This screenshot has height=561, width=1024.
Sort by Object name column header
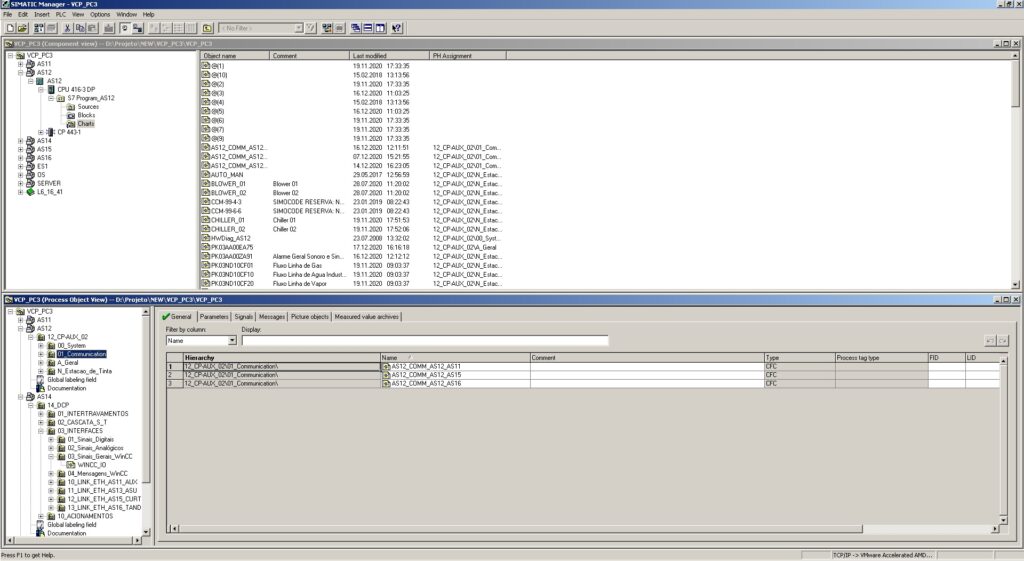235,56
